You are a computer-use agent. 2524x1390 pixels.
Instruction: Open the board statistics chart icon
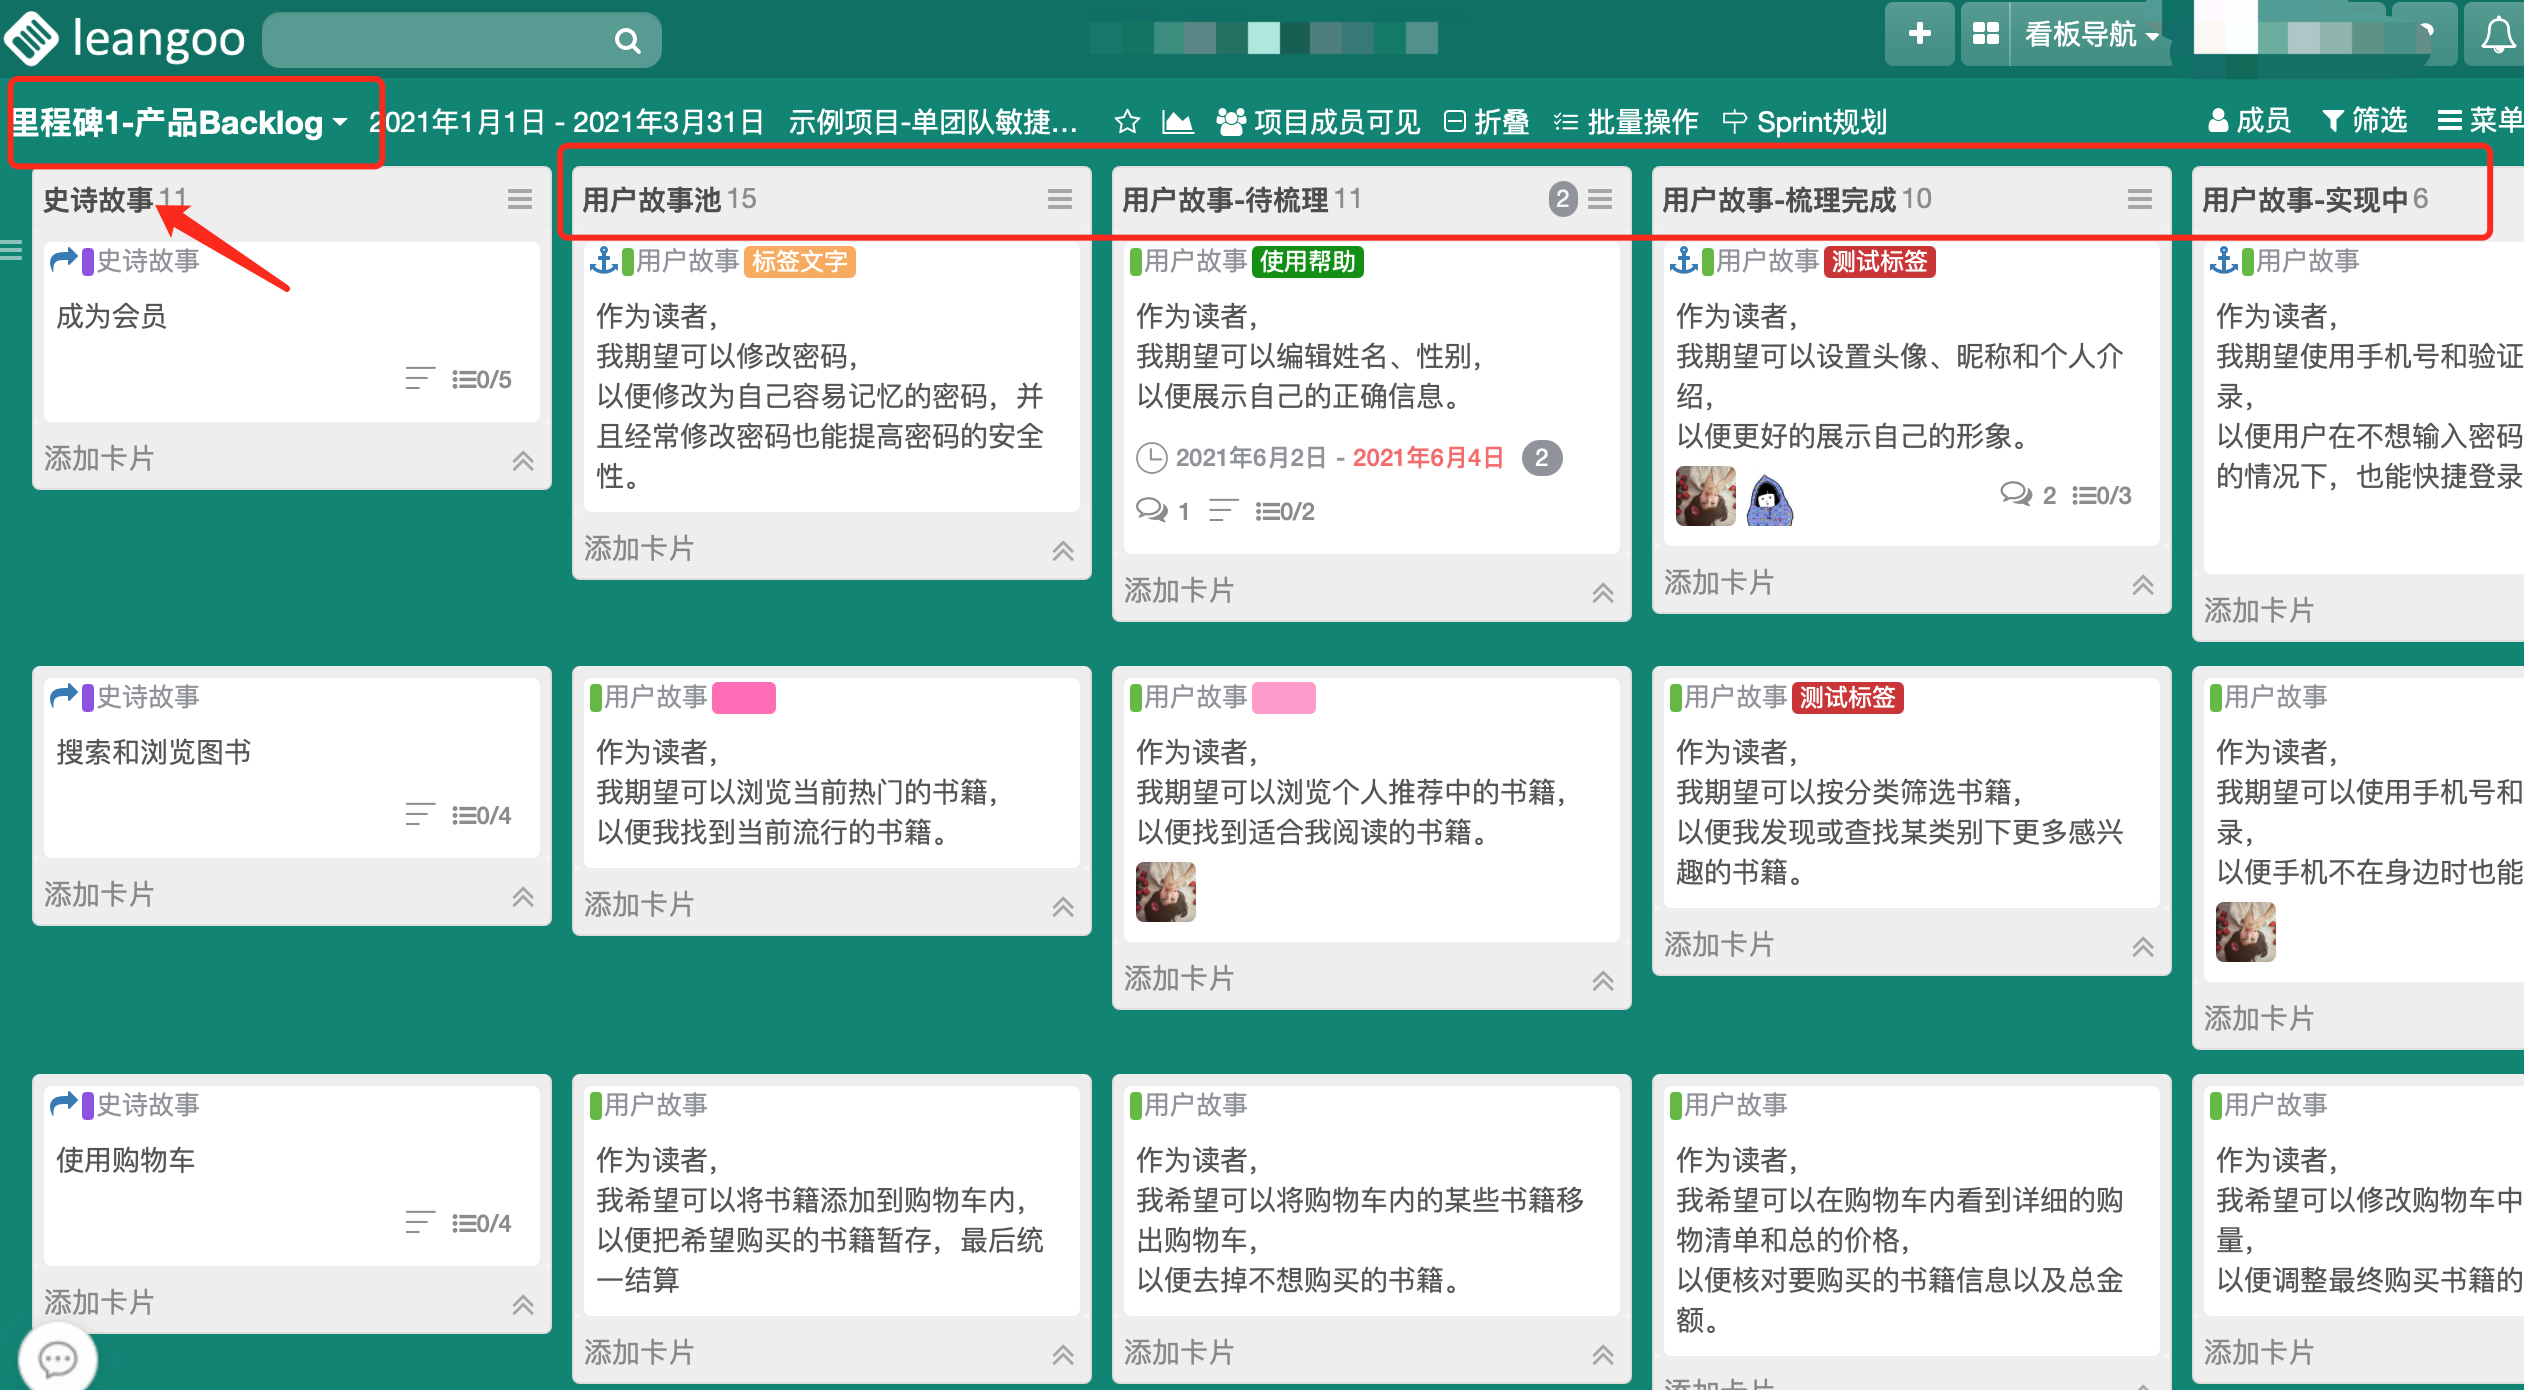[x=1177, y=122]
